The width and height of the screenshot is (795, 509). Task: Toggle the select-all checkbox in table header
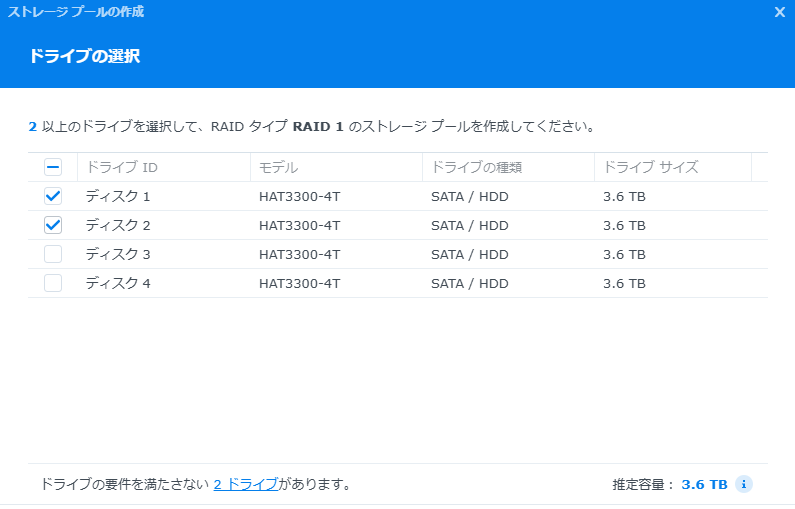[x=53, y=167]
